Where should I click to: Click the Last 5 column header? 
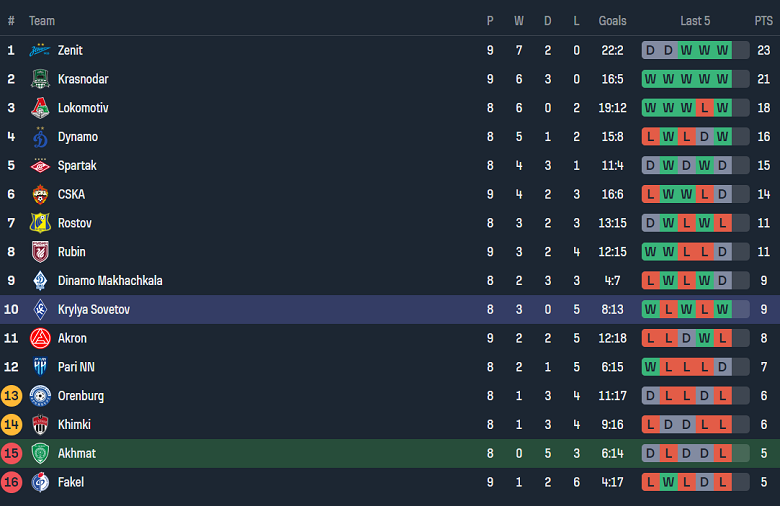point(695,21)
